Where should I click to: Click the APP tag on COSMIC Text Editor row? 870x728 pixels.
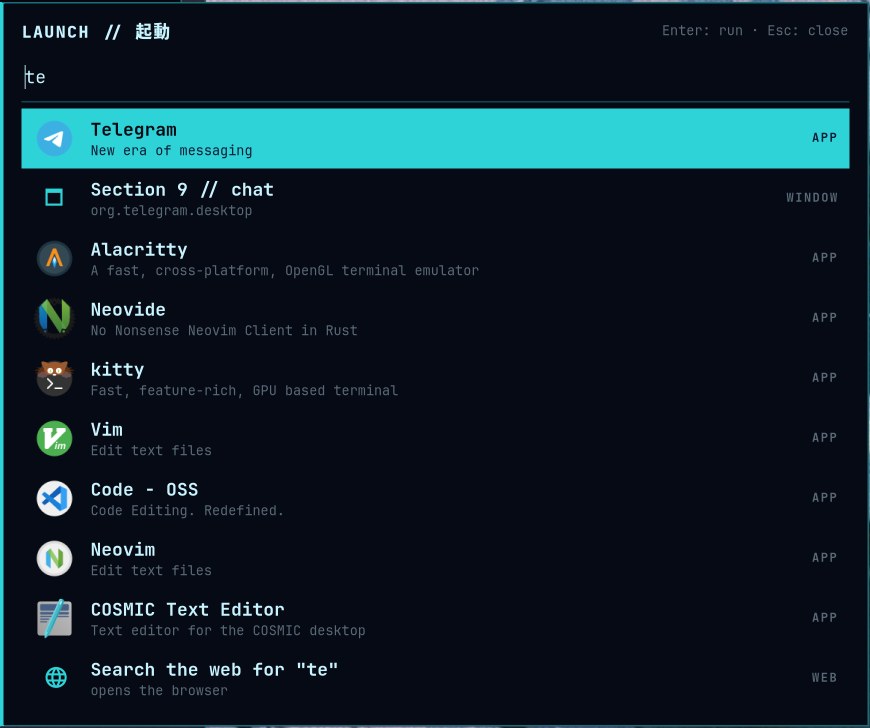point(825,617)
